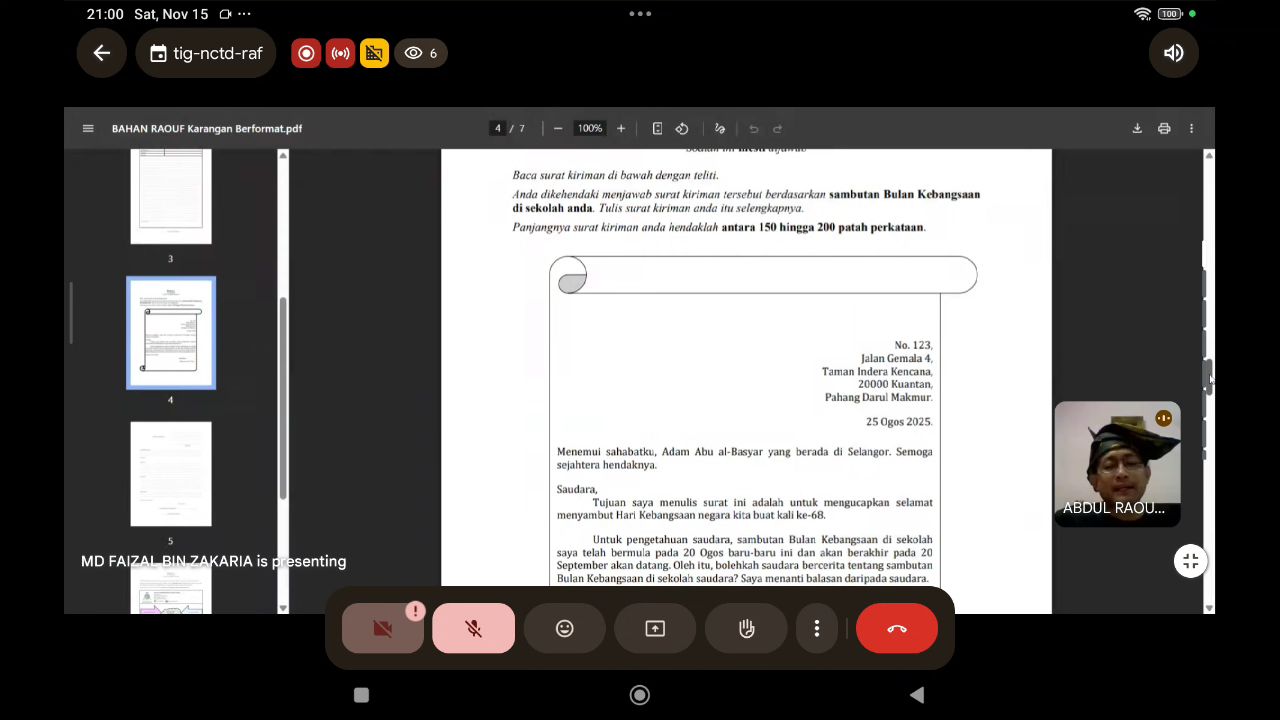Image resolution: width=1280 pixels, height=720 pixels.
Task: Exit fullscreen view of the presentation
Action: pos(1190,561)
